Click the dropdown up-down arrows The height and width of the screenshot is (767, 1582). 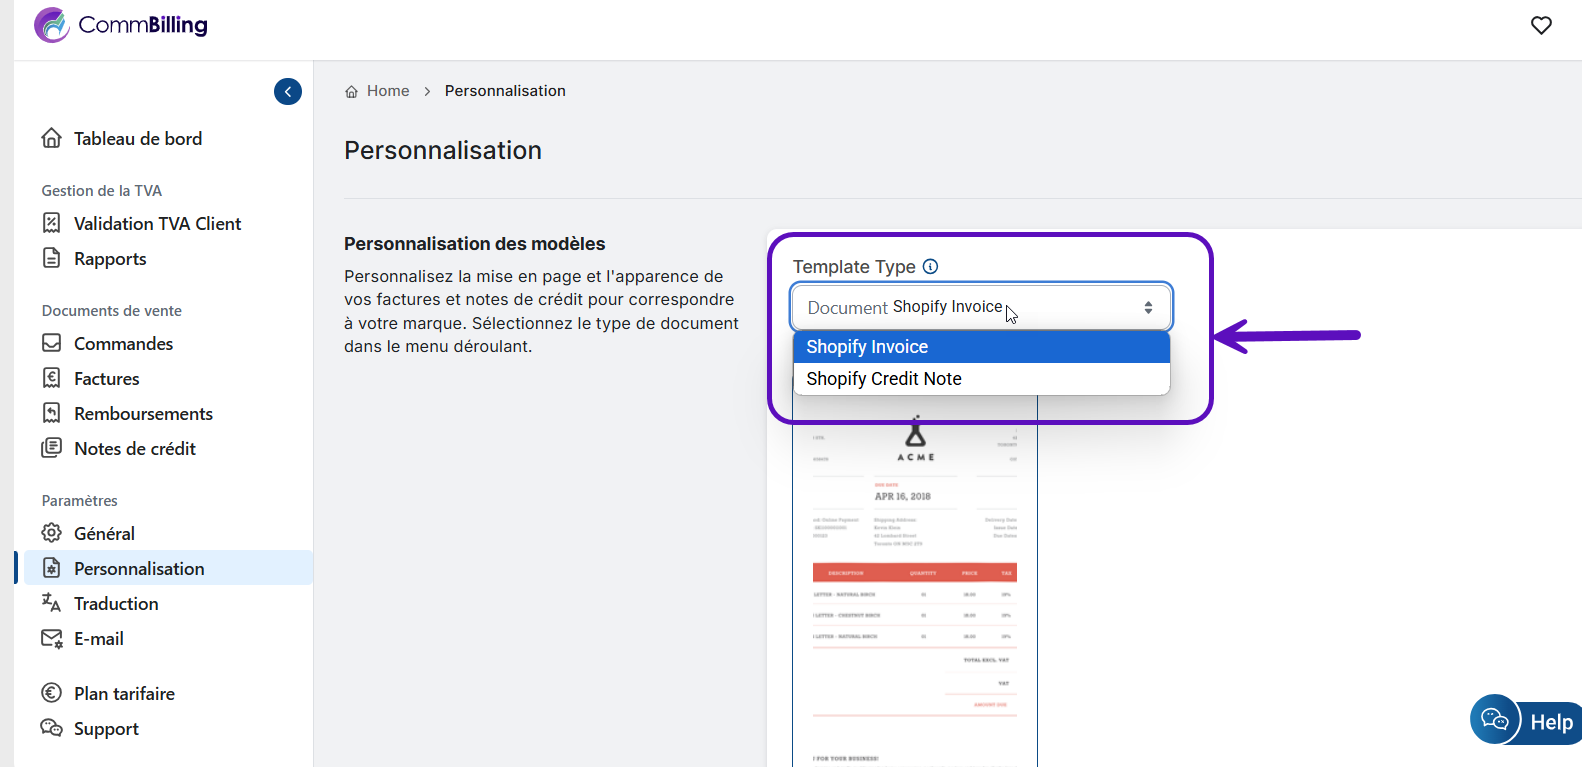[1148, 307]
